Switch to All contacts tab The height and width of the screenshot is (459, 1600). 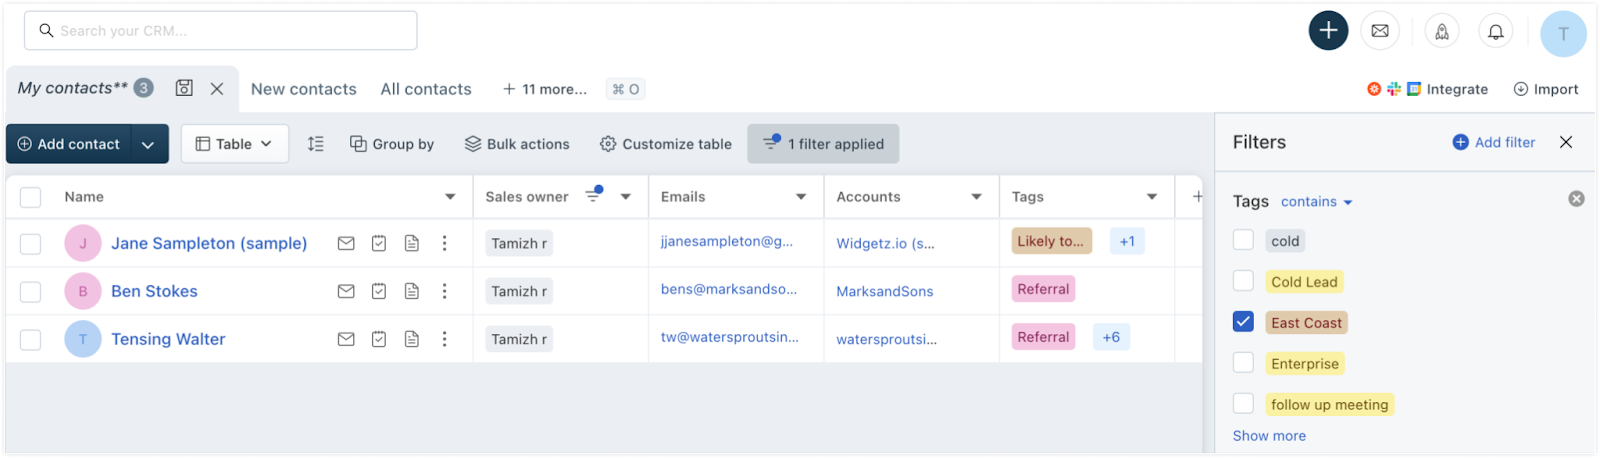(x=426, y=89)
